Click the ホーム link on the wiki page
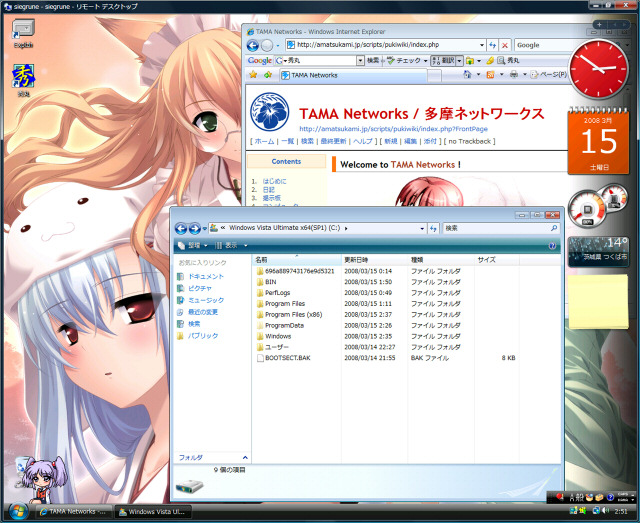Image resolution: width=640 pixels, height=523 pixels. 264,141
